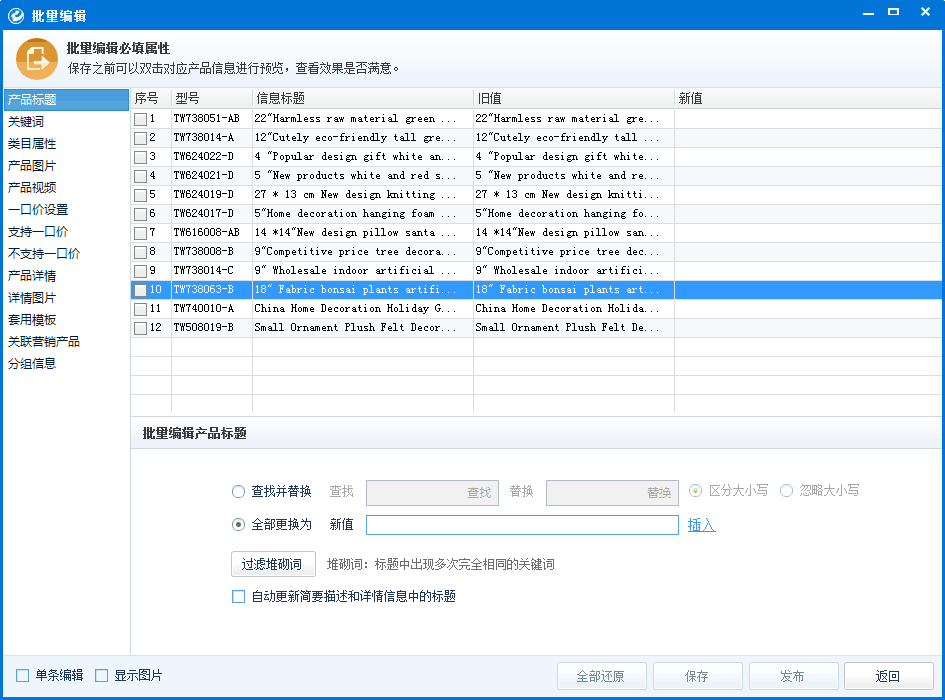This screenshot has height=700, width=945.
Task: Switch to 产品详情 section in sidebar
Action: (x=32, y=276)
